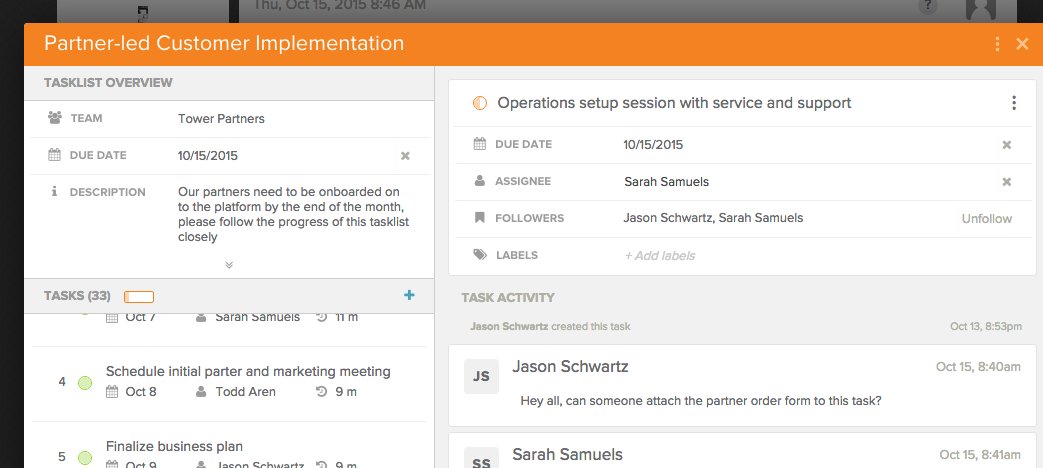The image size is (1043, 468).
Task: Click the TASKLIST OVERVIEW heading
Action: [x=108, y=83]
